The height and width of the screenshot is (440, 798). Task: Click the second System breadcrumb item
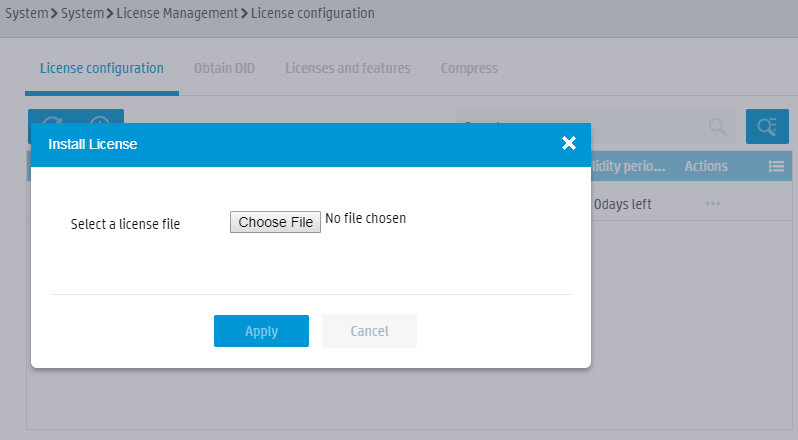coord(82,13)
